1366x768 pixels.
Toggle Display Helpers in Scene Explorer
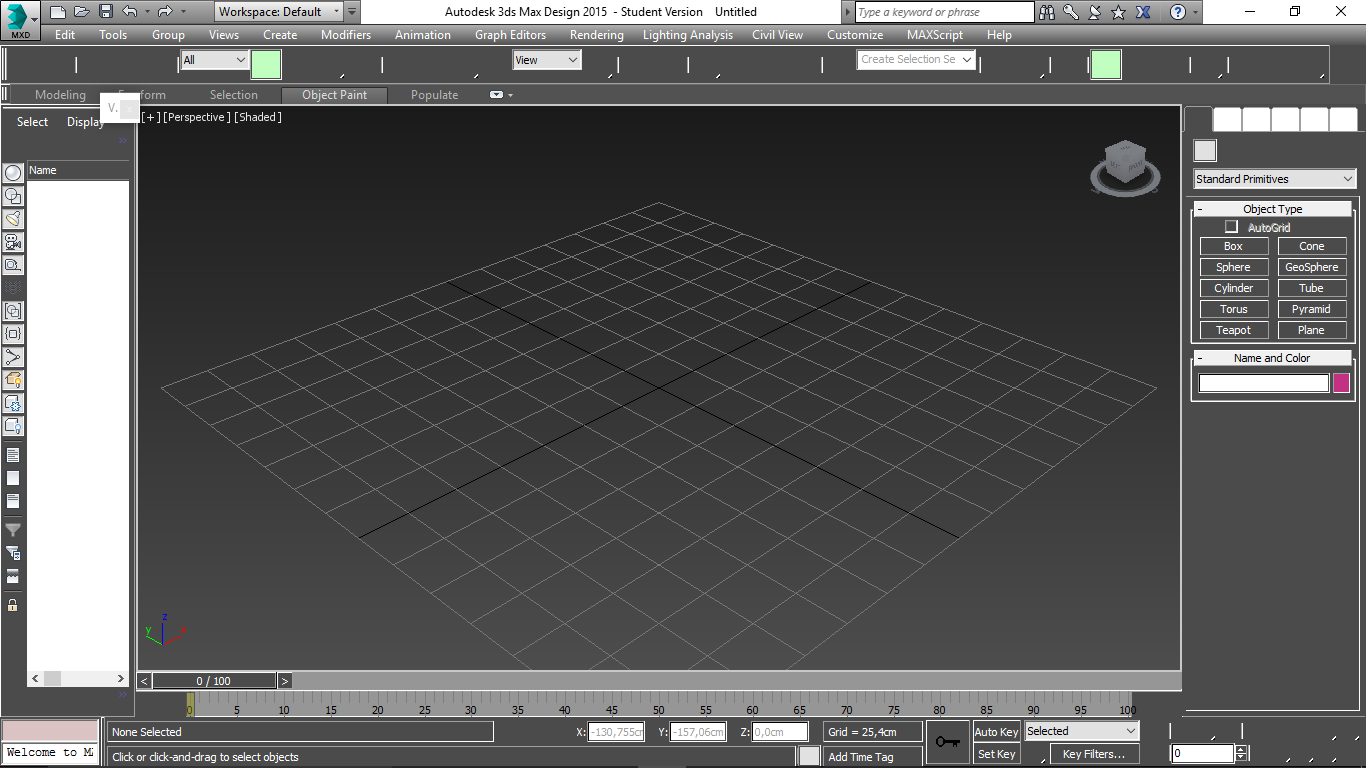(13, 265)
